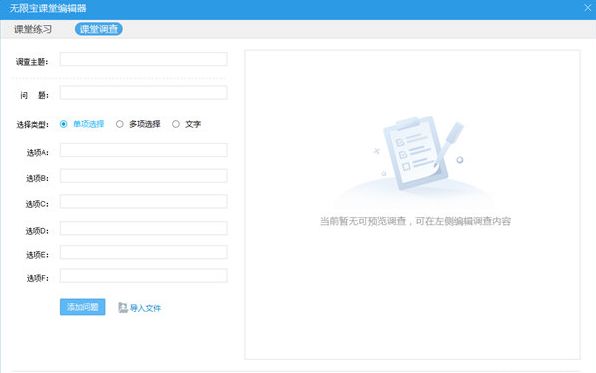Image resolution: width=596 pixels, height=373 pixels.
Task: Focus the 调查主题 input field
Action: coord(144,59)
